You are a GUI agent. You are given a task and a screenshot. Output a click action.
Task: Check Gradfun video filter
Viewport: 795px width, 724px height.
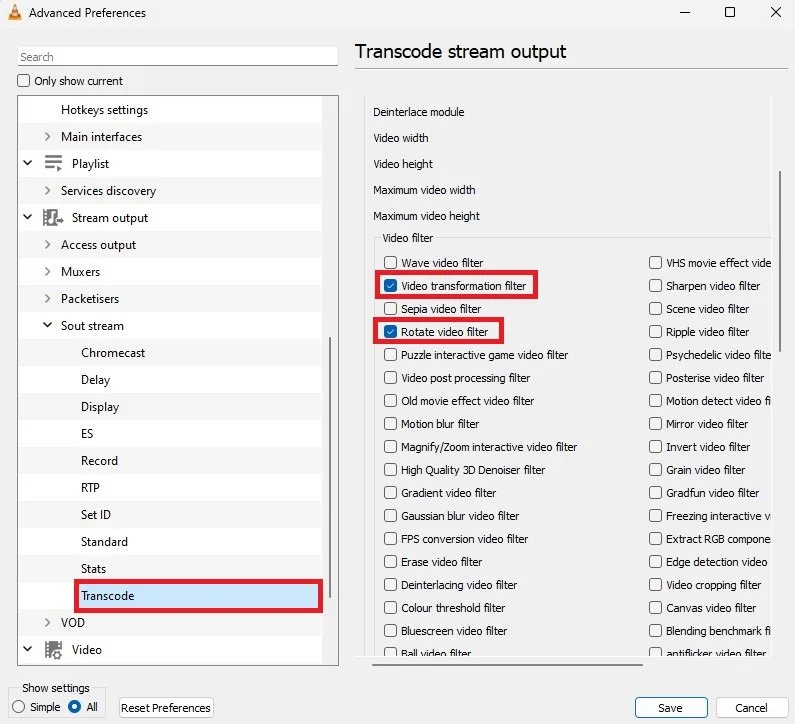point(656,492)
